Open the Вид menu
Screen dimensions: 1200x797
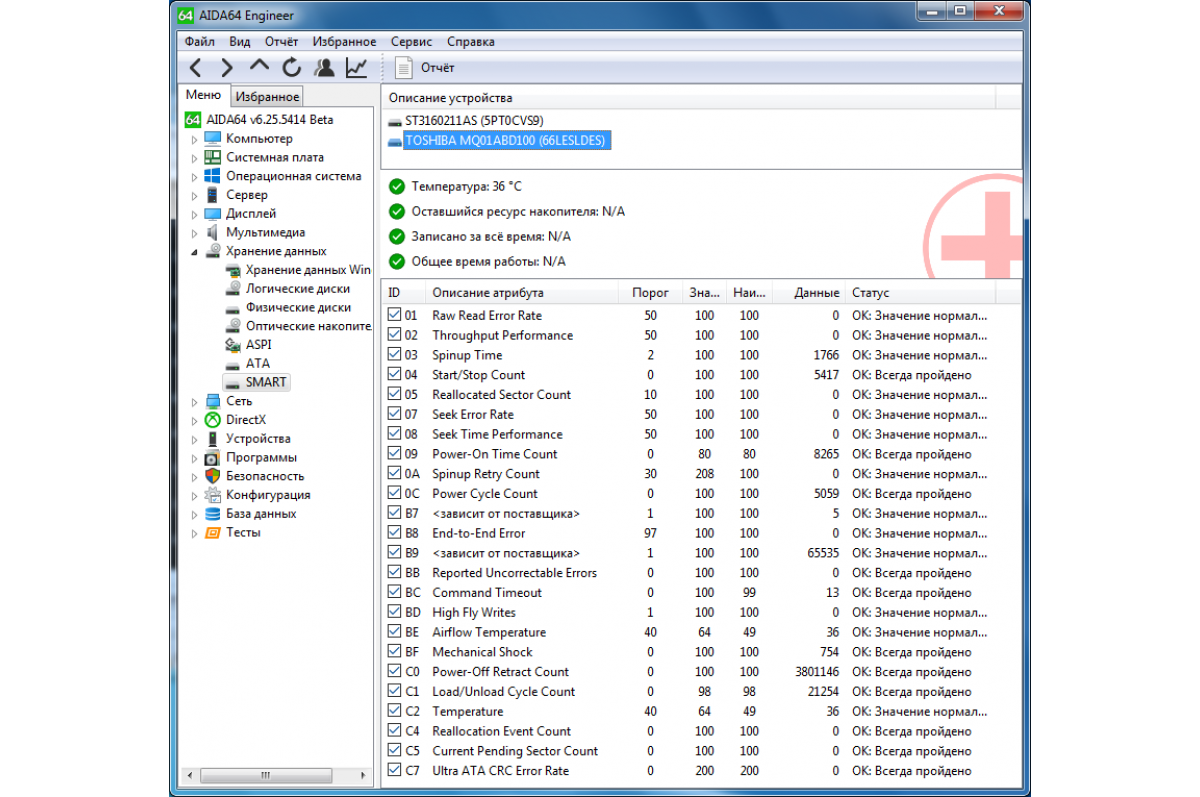tap(240, 41)
